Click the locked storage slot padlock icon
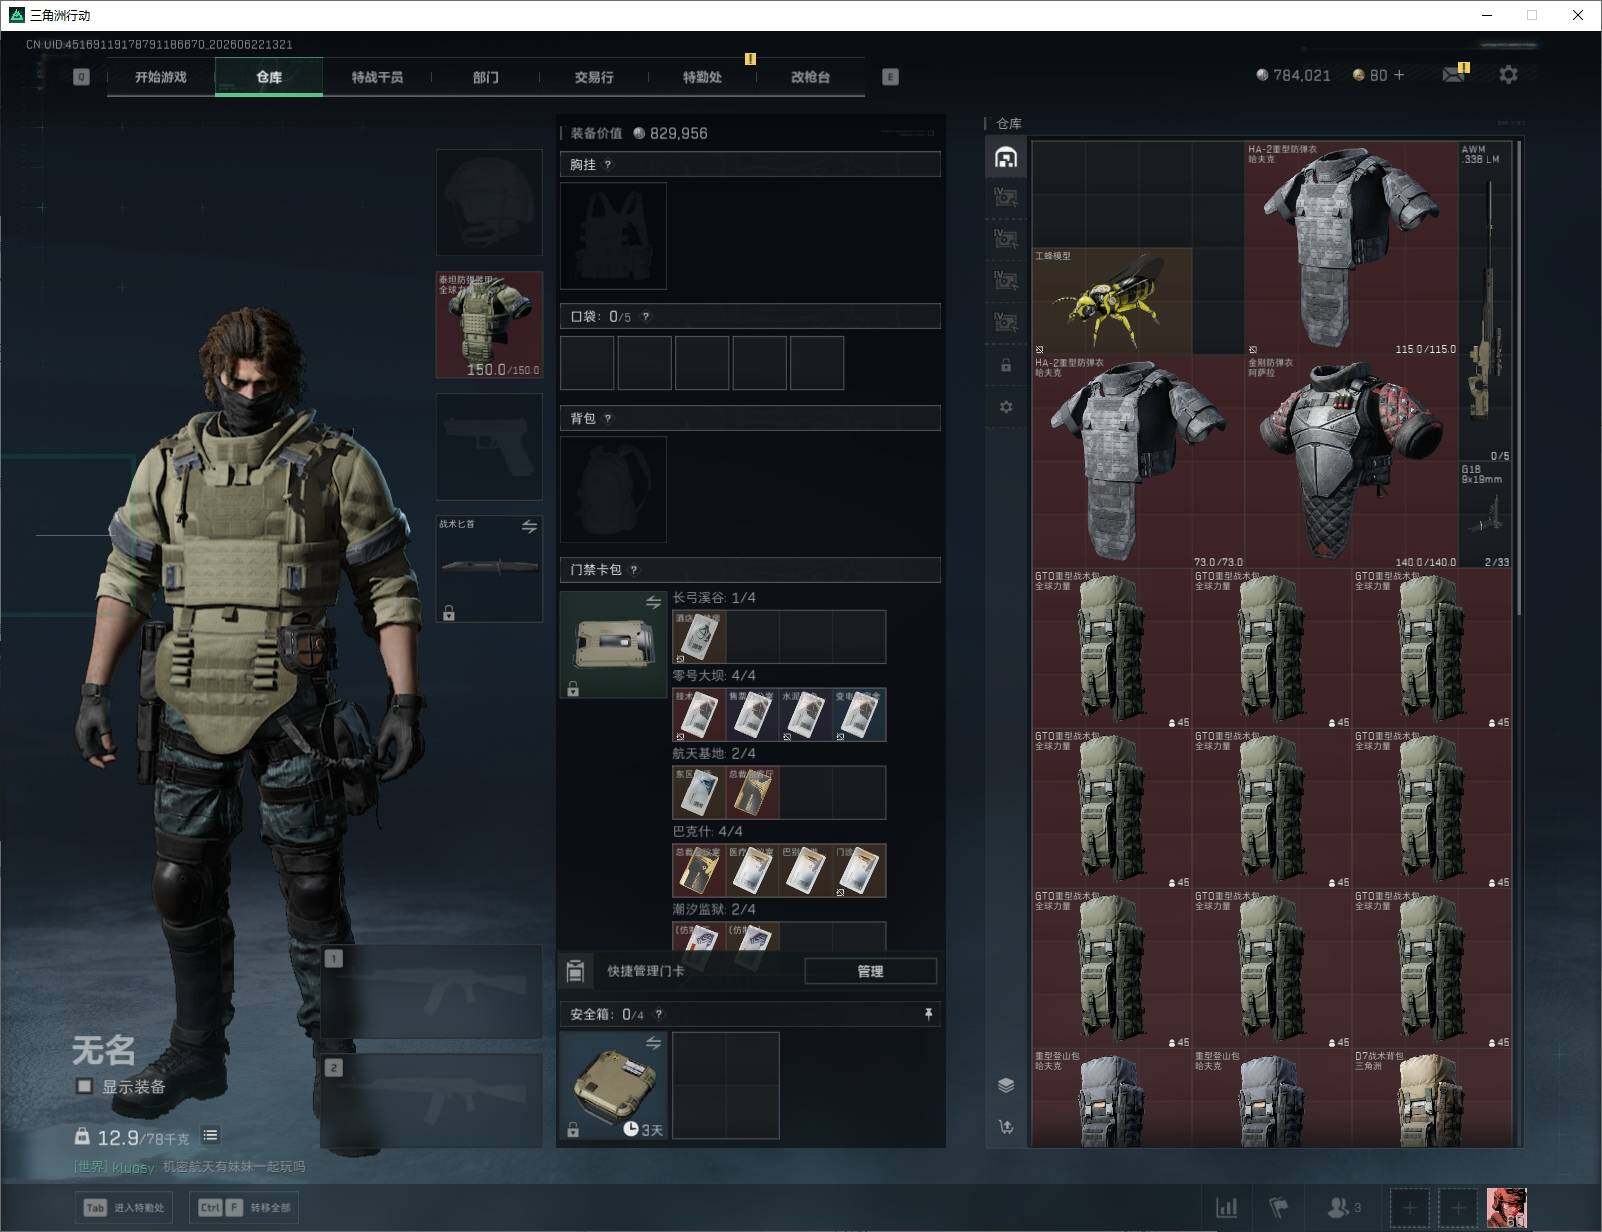Screen dimensions: 1602x1232 point(1006,365)
